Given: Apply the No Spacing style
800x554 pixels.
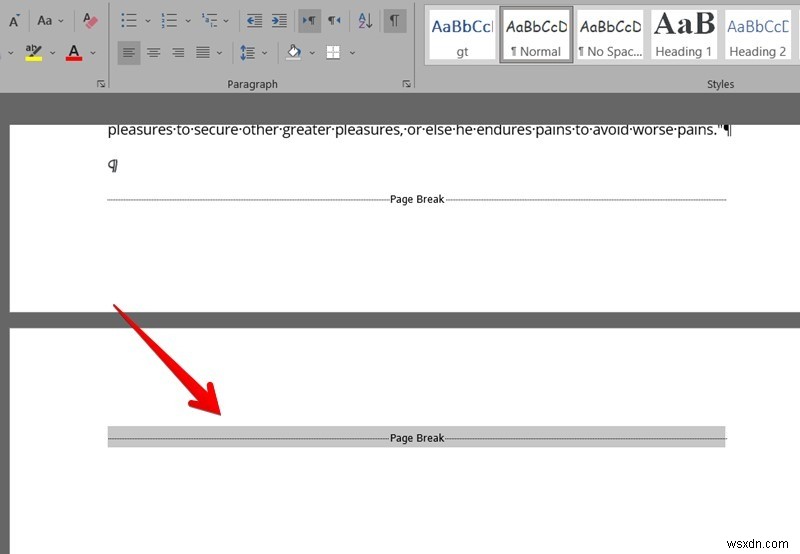Looking at the screenshot, I should pyautogui.click(x=610, y=35).
